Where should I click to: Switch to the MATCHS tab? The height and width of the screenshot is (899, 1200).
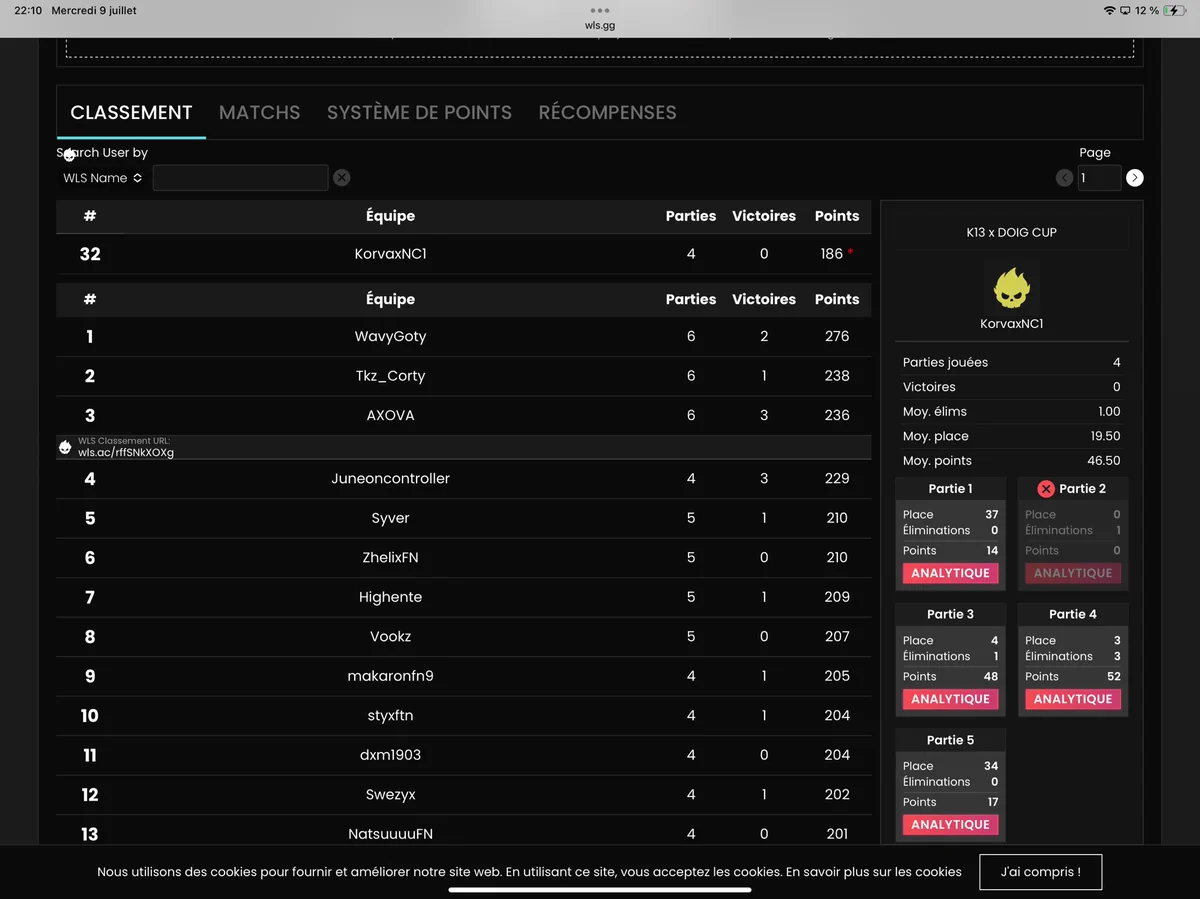(x=259, y=113)
